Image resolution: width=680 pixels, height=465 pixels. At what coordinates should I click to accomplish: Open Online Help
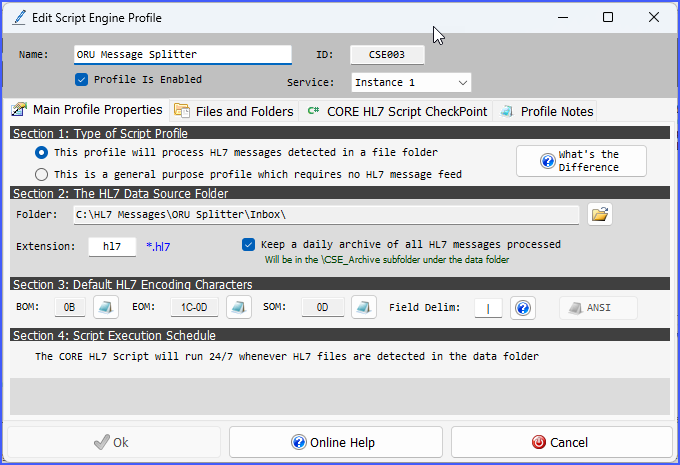coord(336,442)
